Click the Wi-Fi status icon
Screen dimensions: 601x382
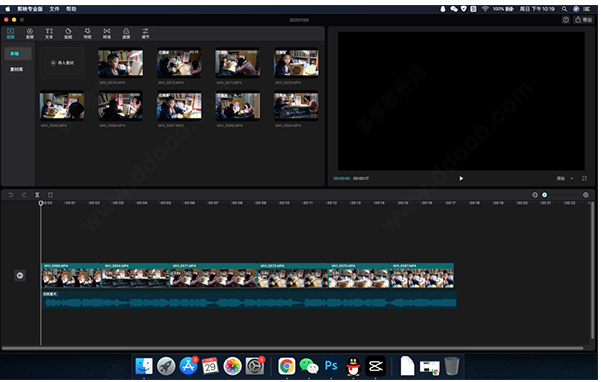(x=485, y=9)
